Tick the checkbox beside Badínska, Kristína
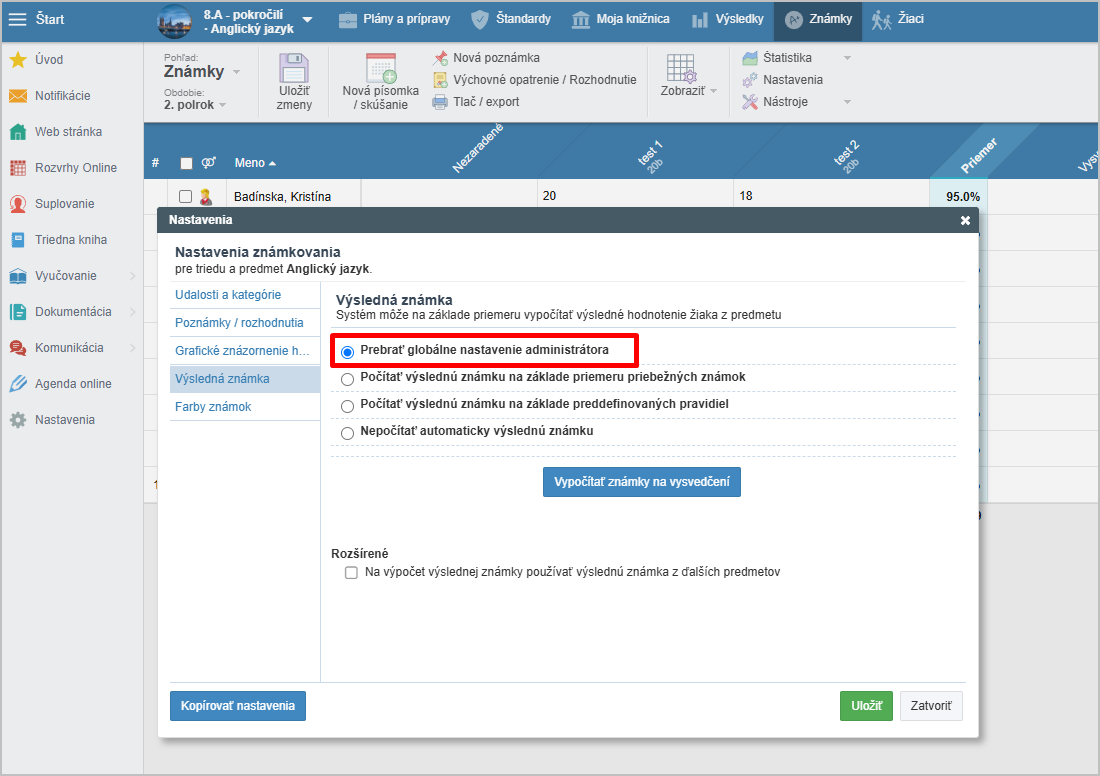Image resolution: width=1100 pixels, height=776 pixels. [185, 197]
